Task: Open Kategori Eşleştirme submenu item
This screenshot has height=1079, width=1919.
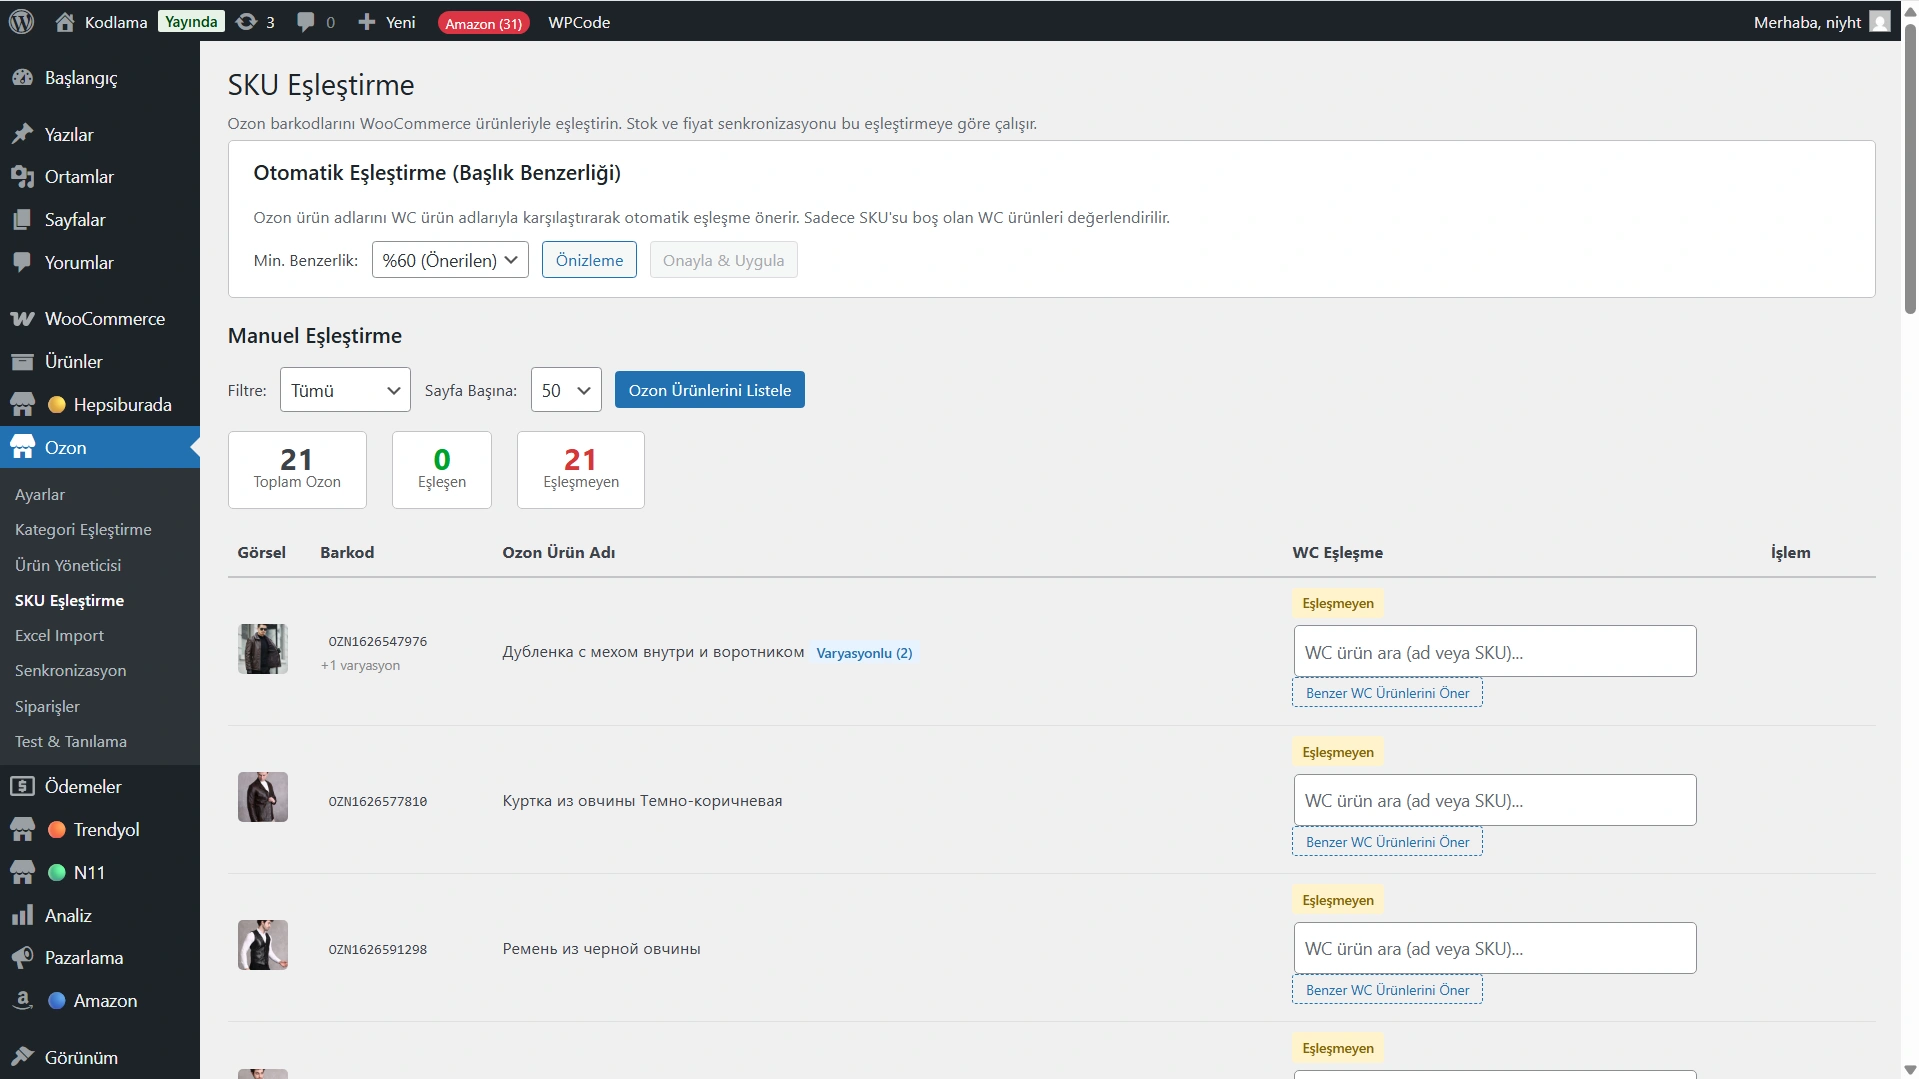Action: [83, 530]
